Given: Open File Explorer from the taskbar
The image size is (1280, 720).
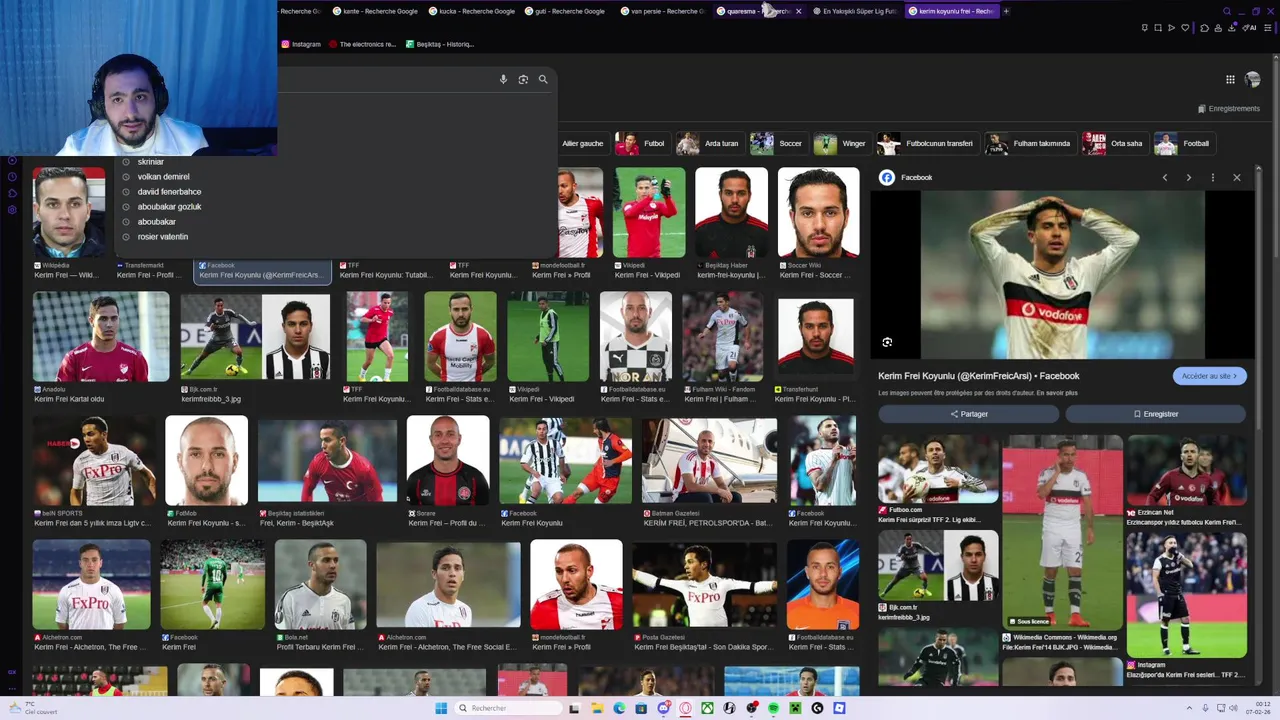Looking at the screenshot, I should click(597, 708).
